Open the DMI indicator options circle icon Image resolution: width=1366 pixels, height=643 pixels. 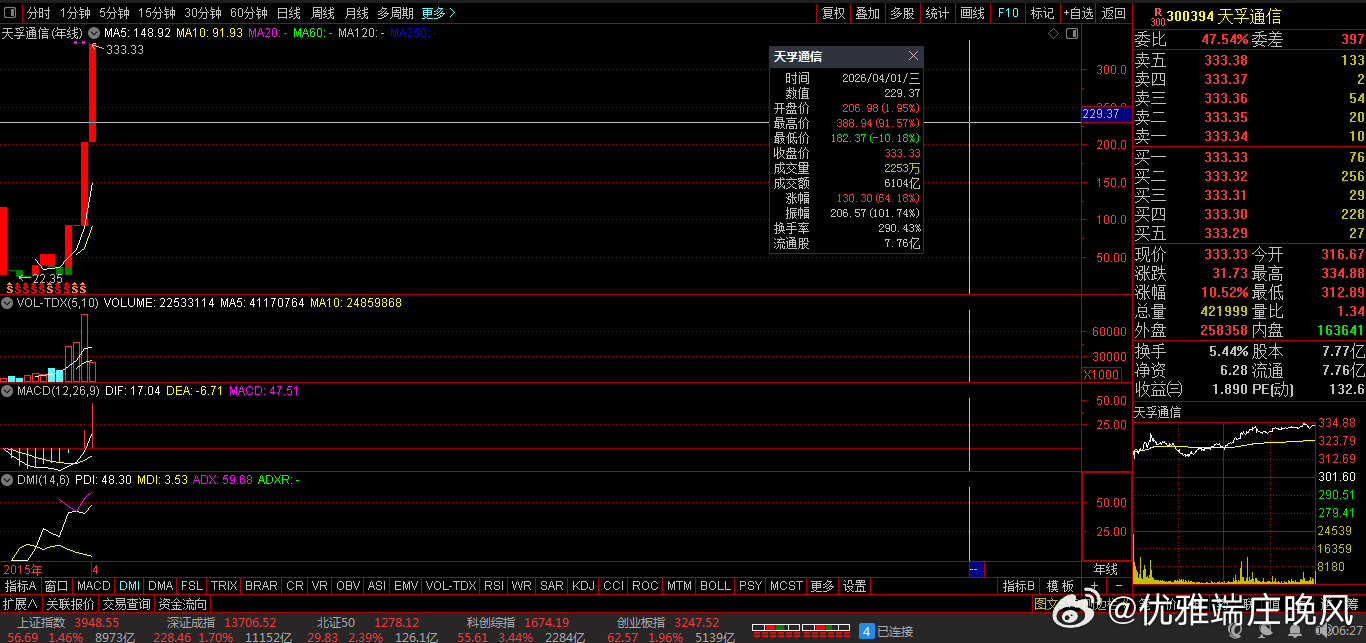(x=9, y=480)
